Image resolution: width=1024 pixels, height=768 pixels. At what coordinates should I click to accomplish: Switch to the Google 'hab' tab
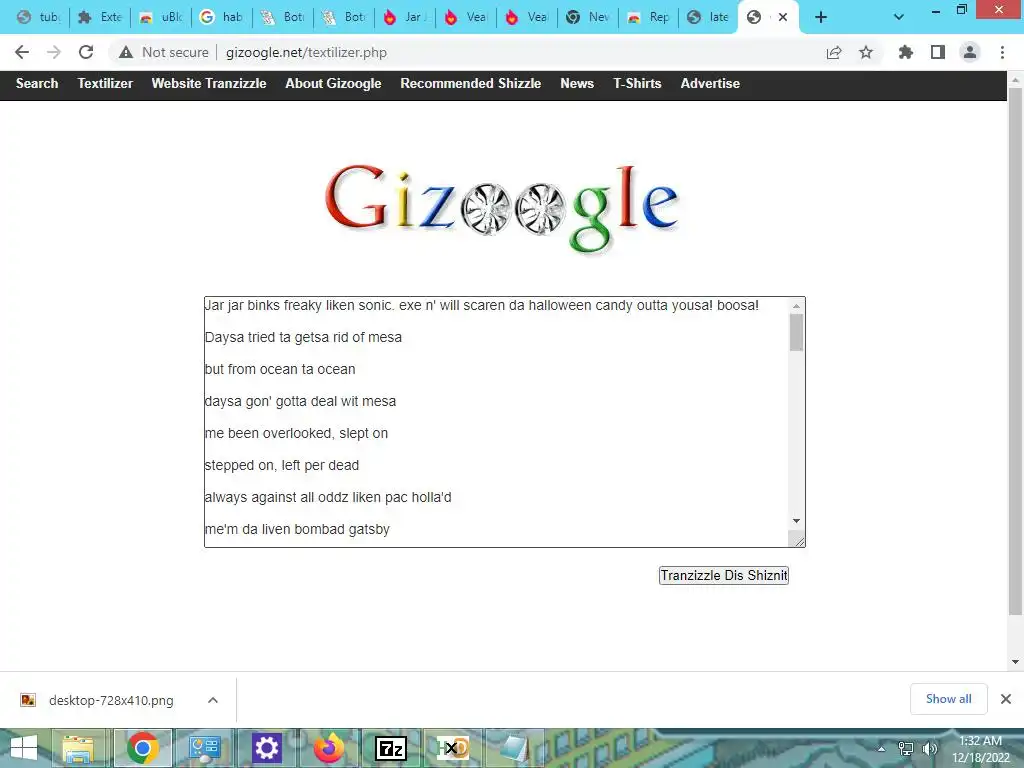pos(221,17)
